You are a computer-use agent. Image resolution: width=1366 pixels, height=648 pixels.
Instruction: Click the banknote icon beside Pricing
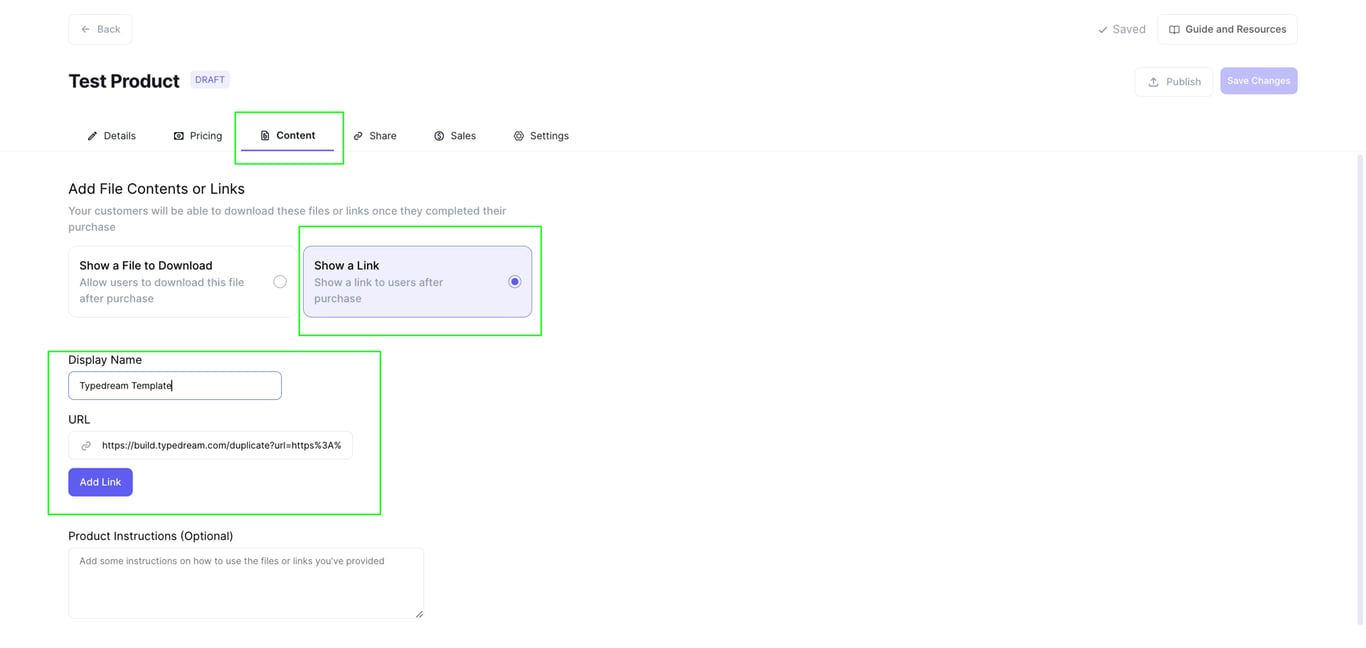(x=179, y=136)
